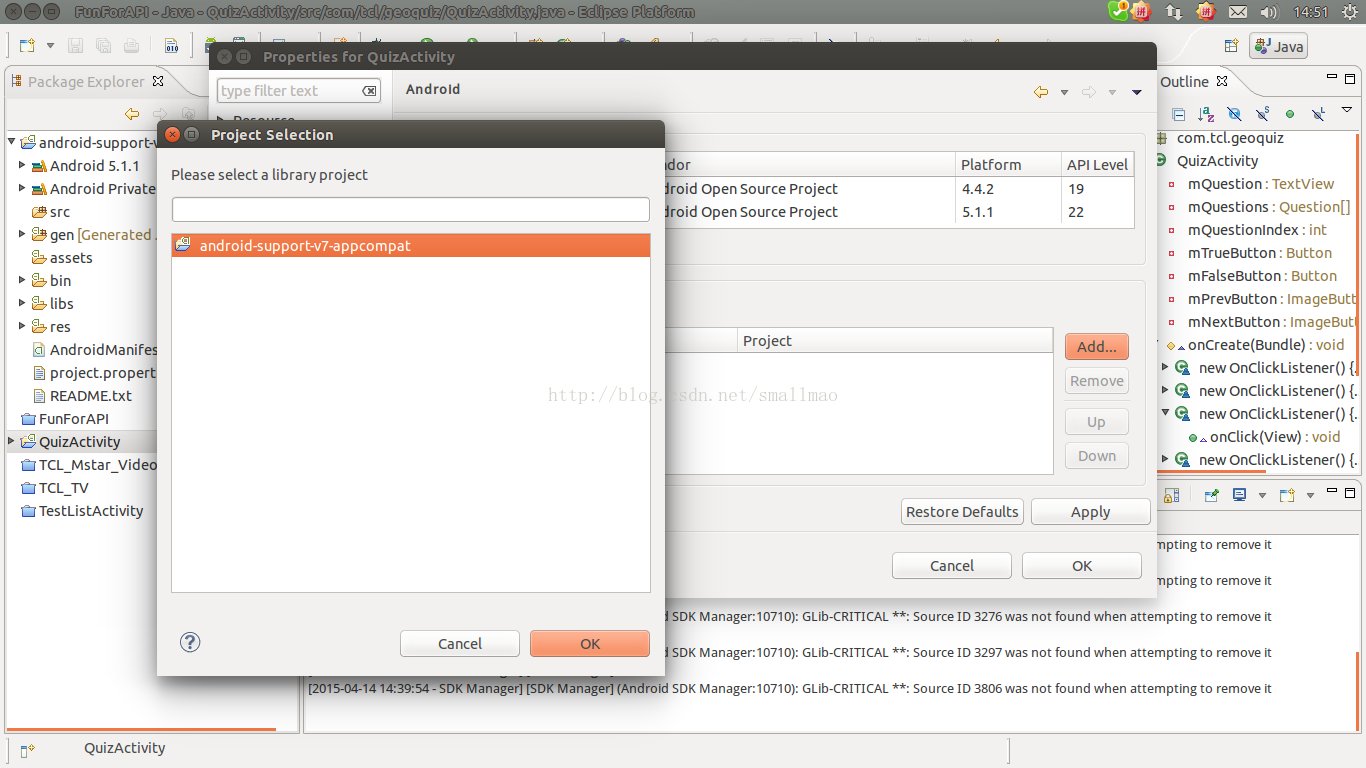
Task: Select the Java perspective button
Action: tap(1278, 46)
